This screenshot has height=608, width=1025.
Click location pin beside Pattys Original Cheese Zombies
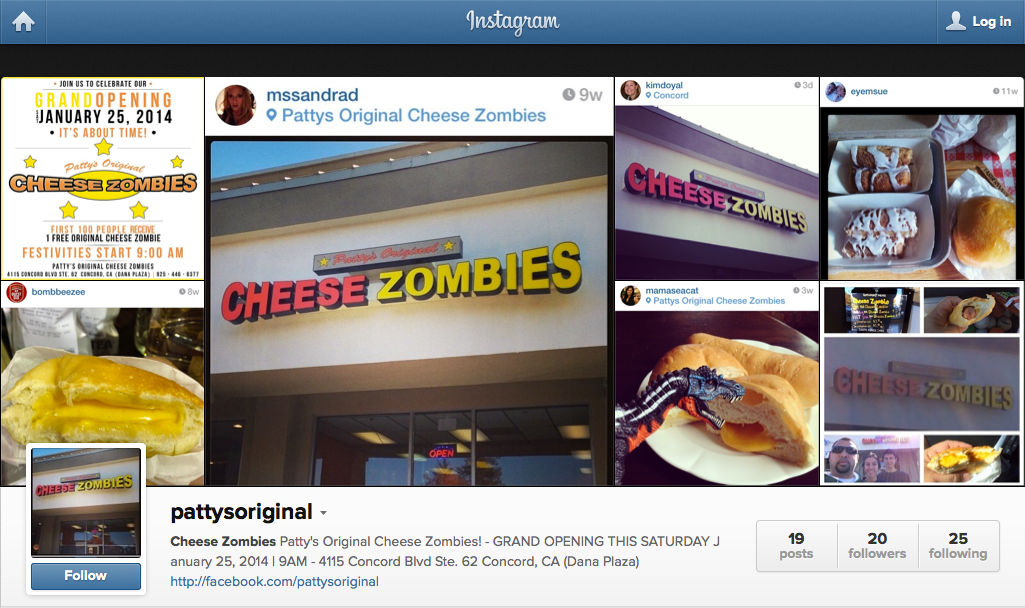click(x=272, y=116)
